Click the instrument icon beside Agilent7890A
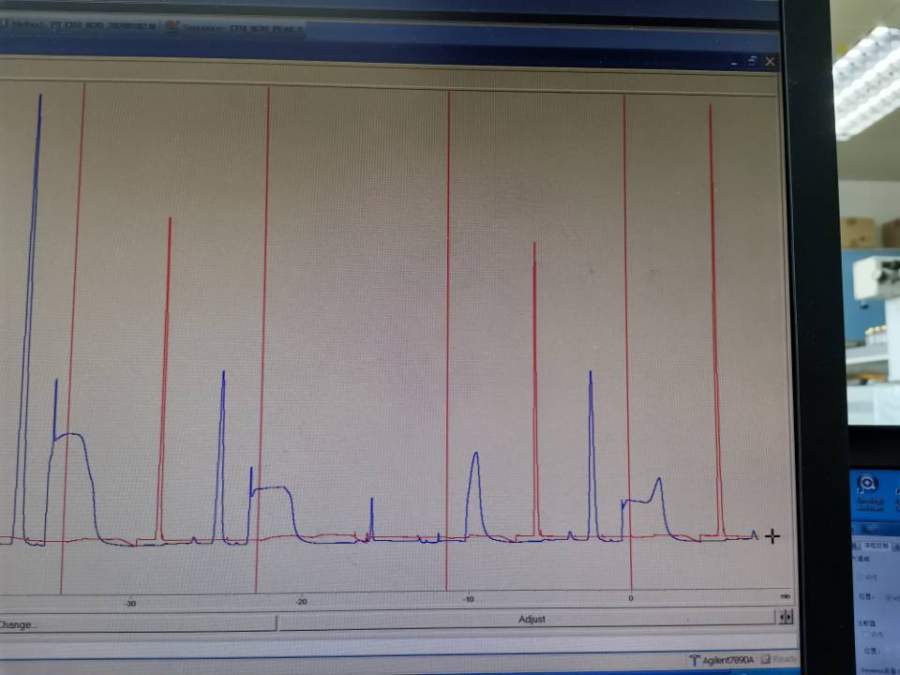900x675 pixels. (695, 660)
